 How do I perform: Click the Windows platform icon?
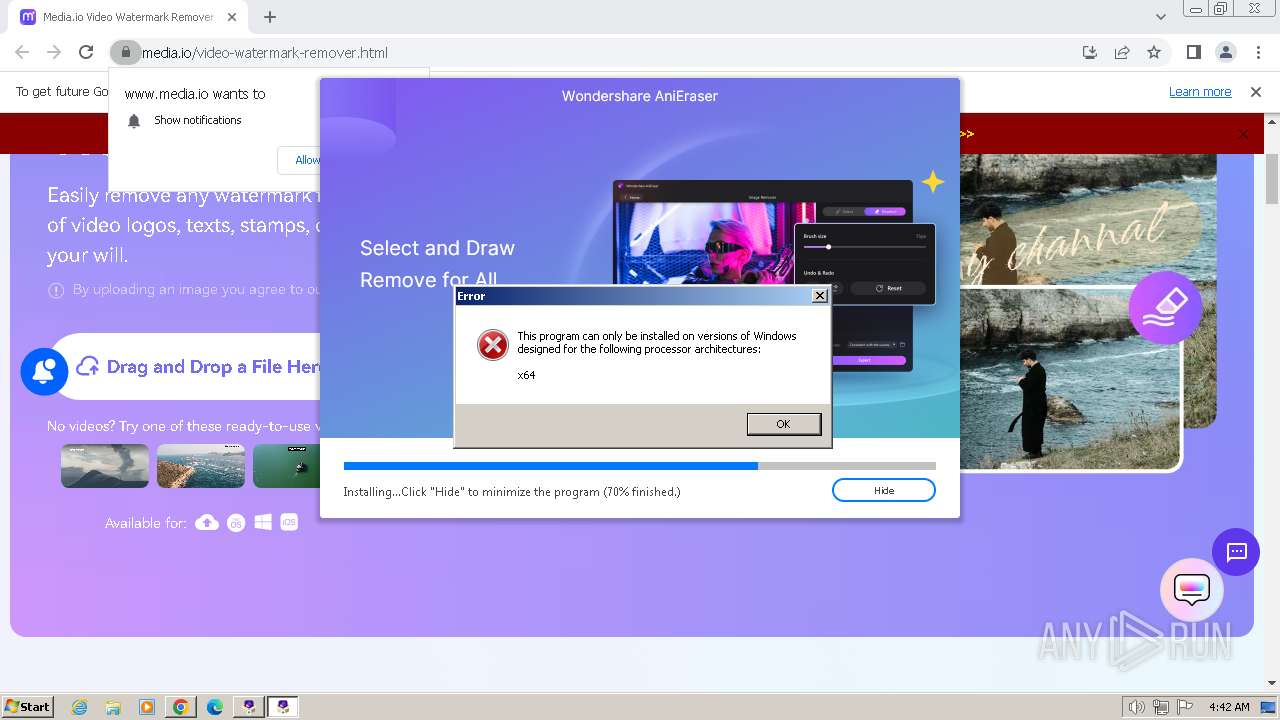point(263,522)
